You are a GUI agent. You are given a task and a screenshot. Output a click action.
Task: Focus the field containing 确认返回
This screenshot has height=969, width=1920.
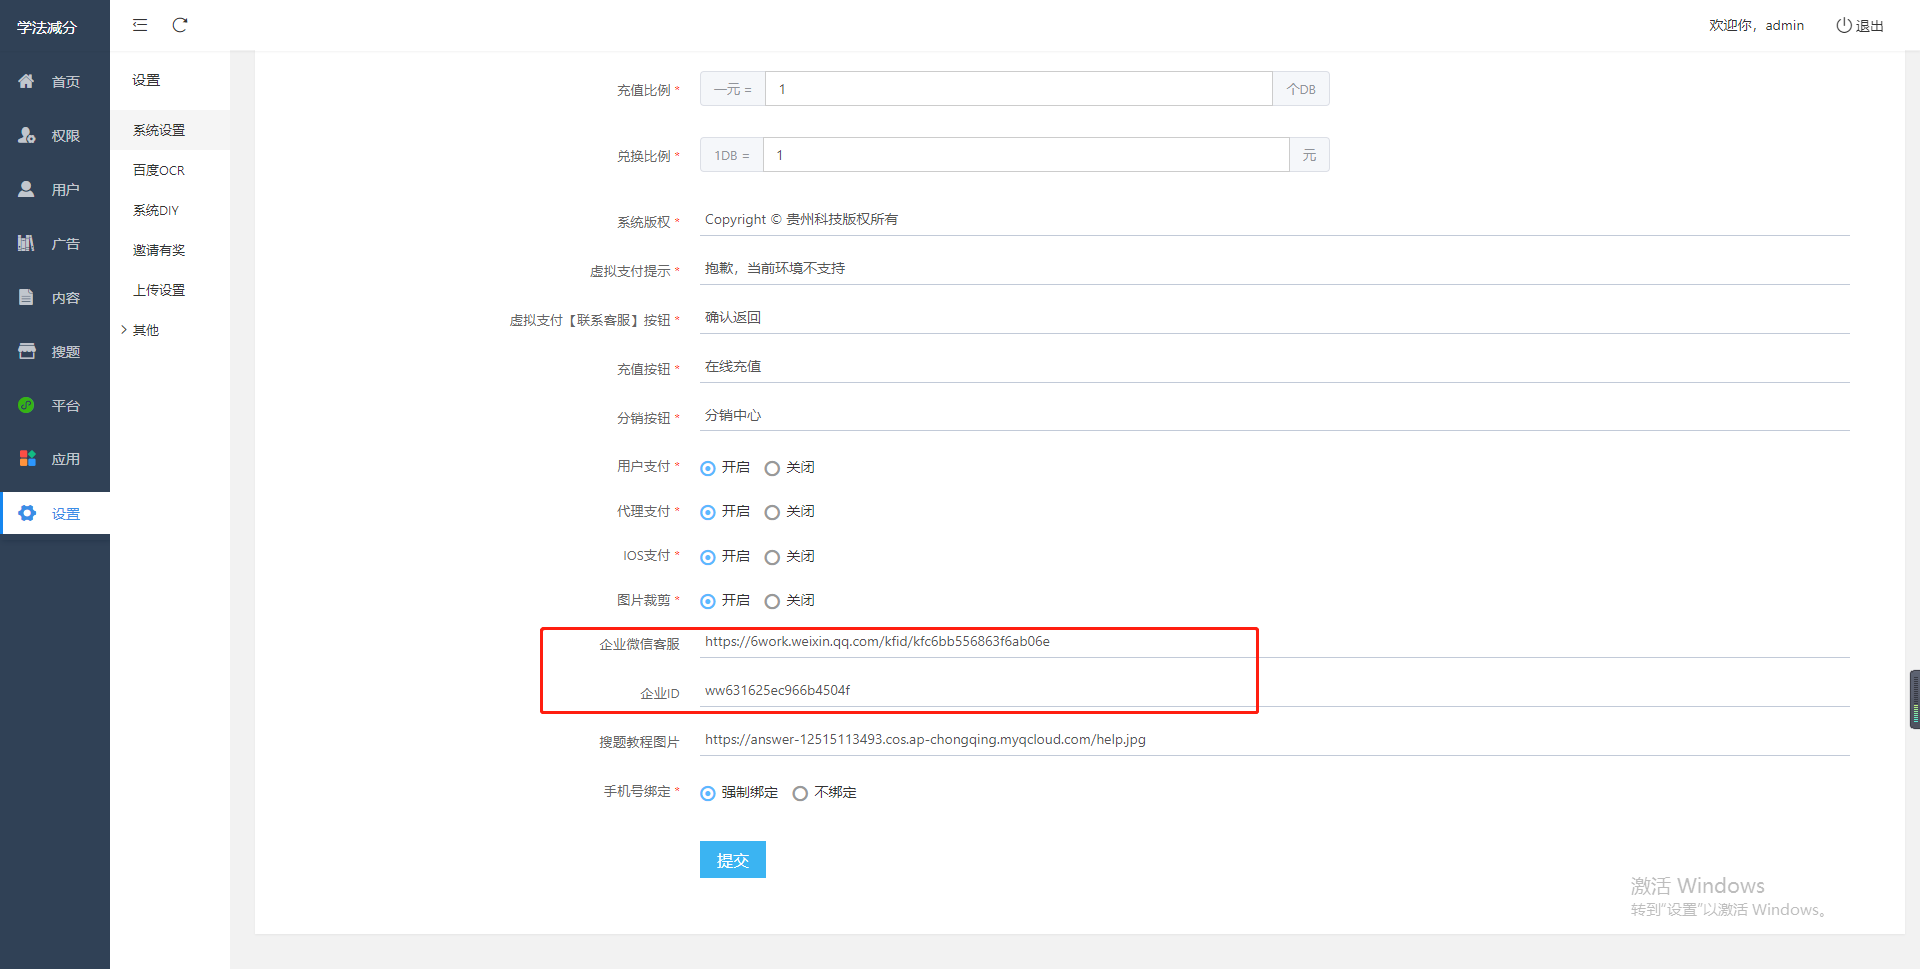(1275, 317)
